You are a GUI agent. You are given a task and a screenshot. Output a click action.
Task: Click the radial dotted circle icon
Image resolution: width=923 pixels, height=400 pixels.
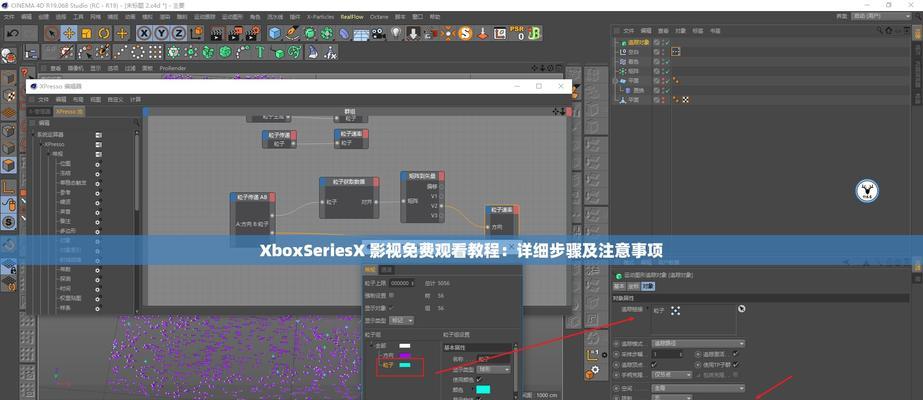click(x=137, y=52)
